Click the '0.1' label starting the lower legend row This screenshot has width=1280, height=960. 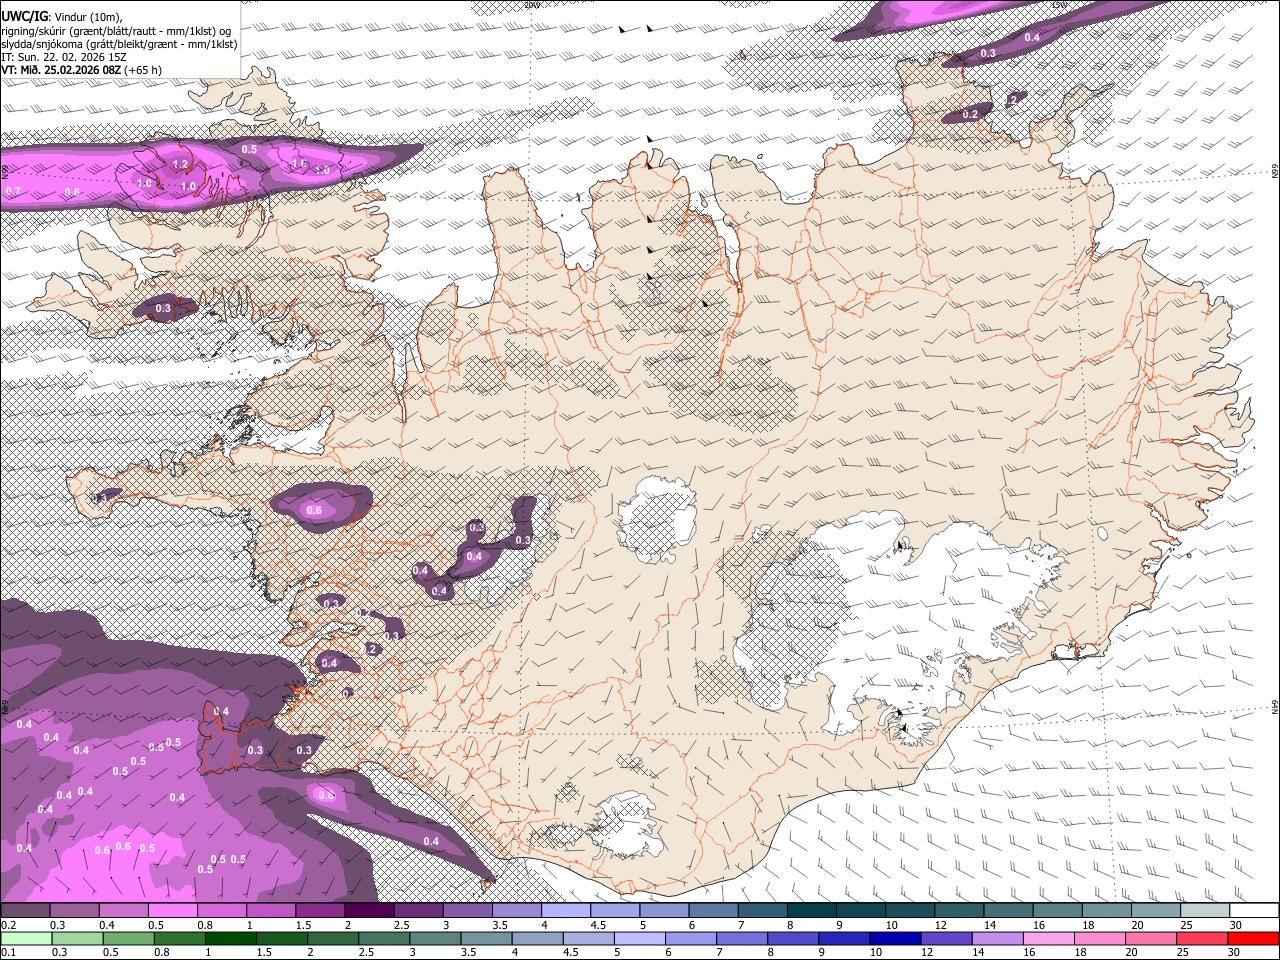(8, 952)
